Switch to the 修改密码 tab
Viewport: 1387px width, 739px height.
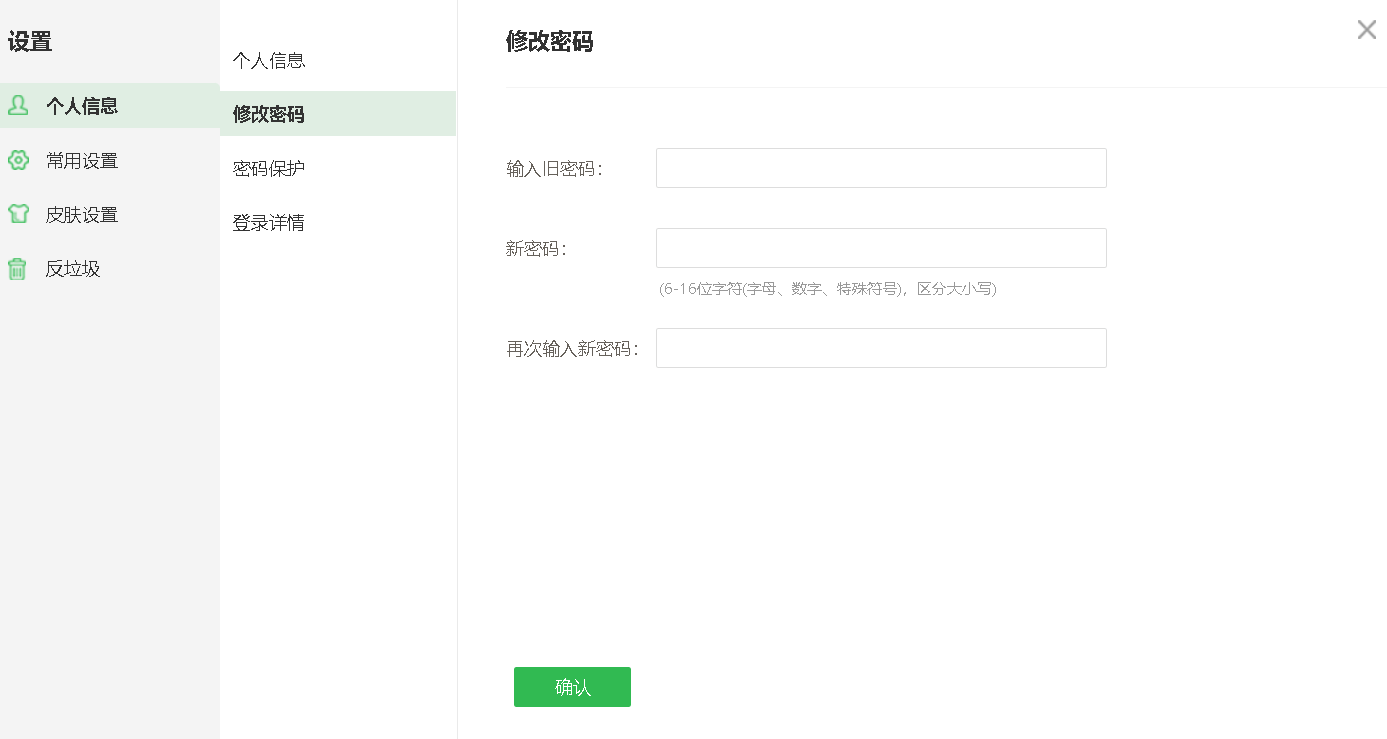click(x=268, y=113)
